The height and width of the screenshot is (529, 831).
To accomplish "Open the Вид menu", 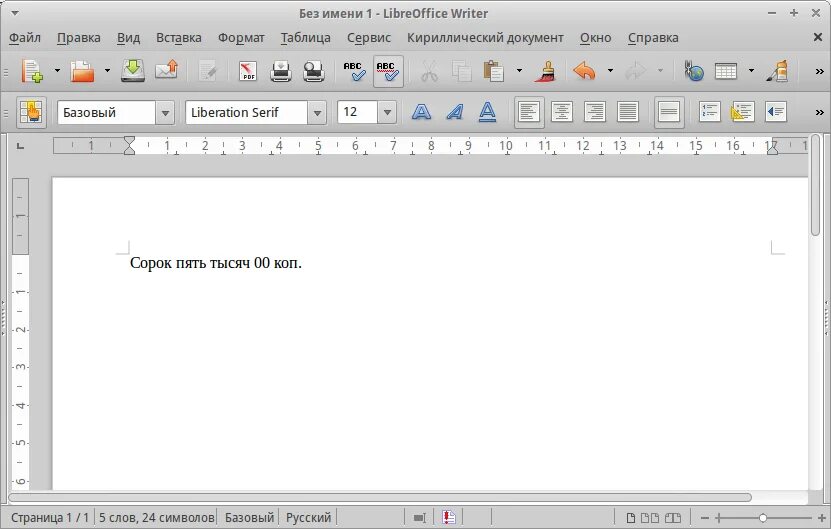I will tap(128, 38).
